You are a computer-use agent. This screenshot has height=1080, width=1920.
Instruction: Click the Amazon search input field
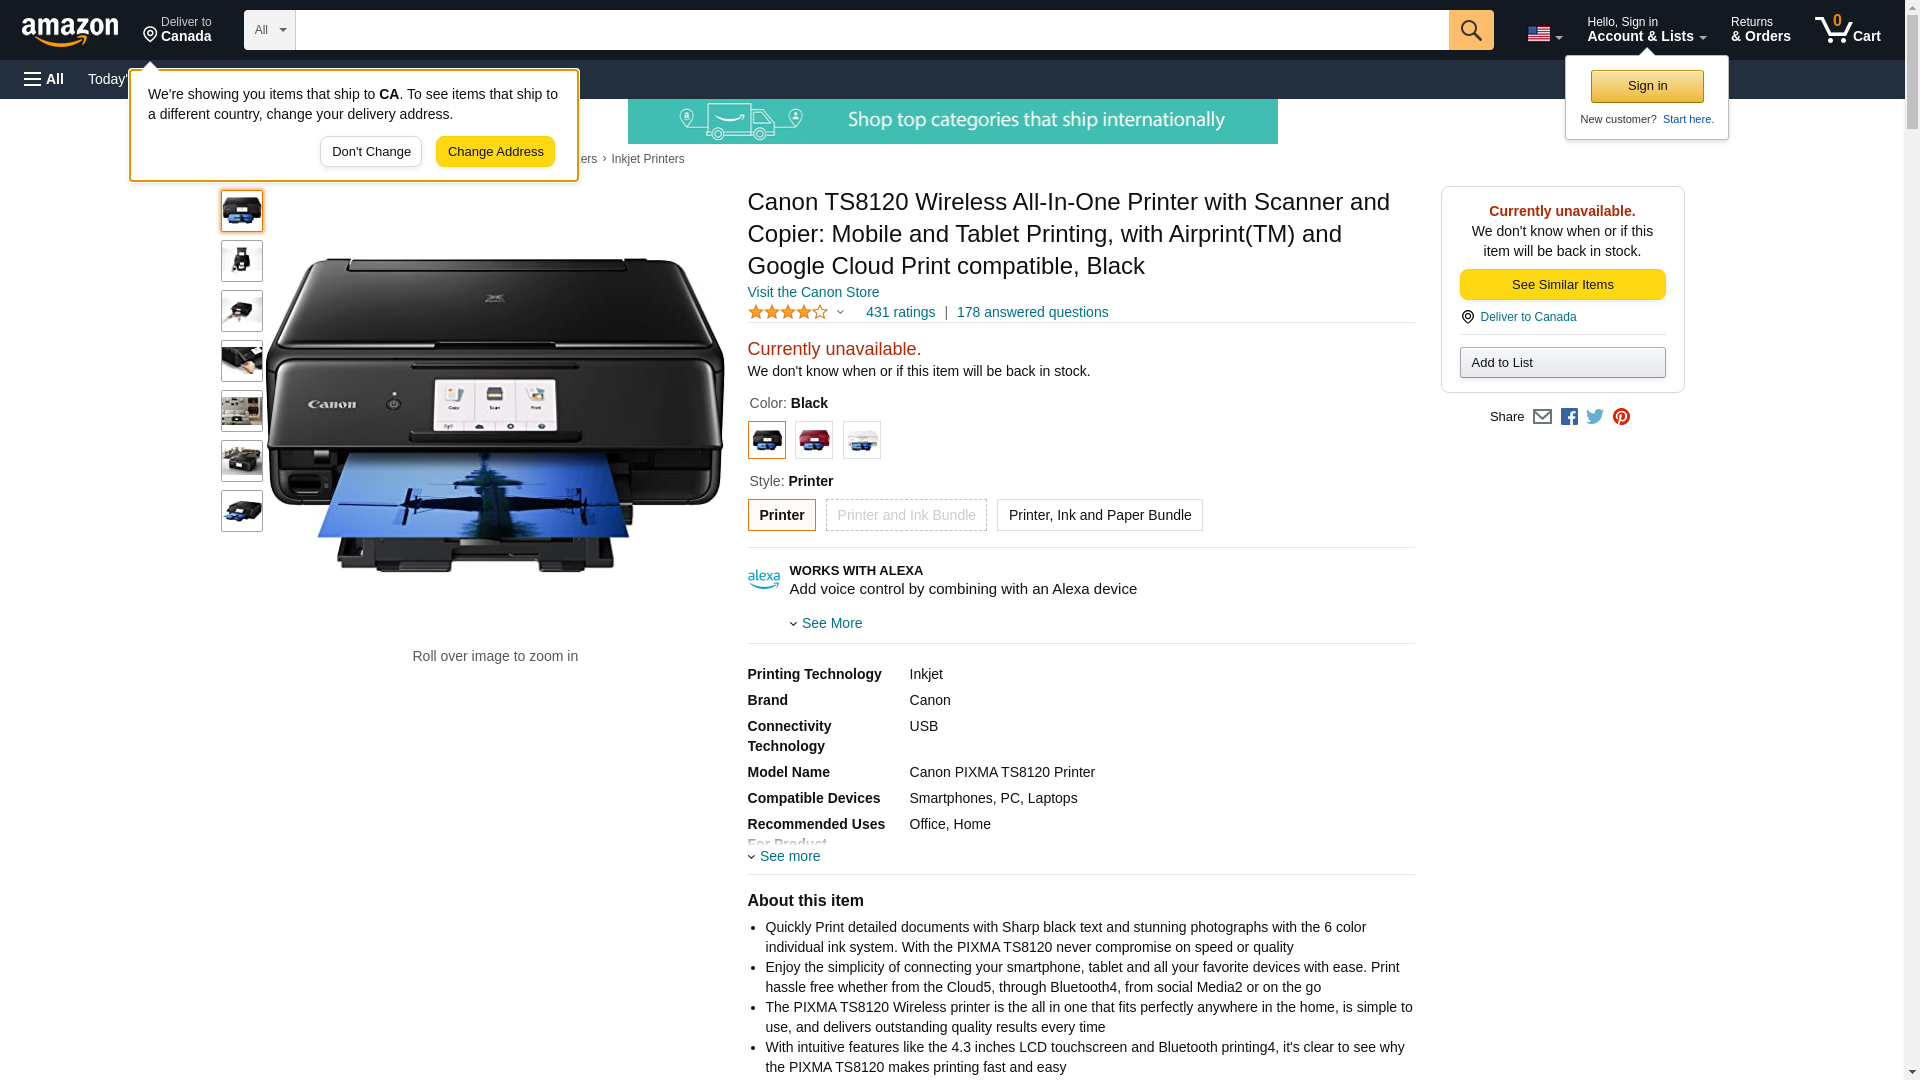pyautogui.click(x=872, y=30)
